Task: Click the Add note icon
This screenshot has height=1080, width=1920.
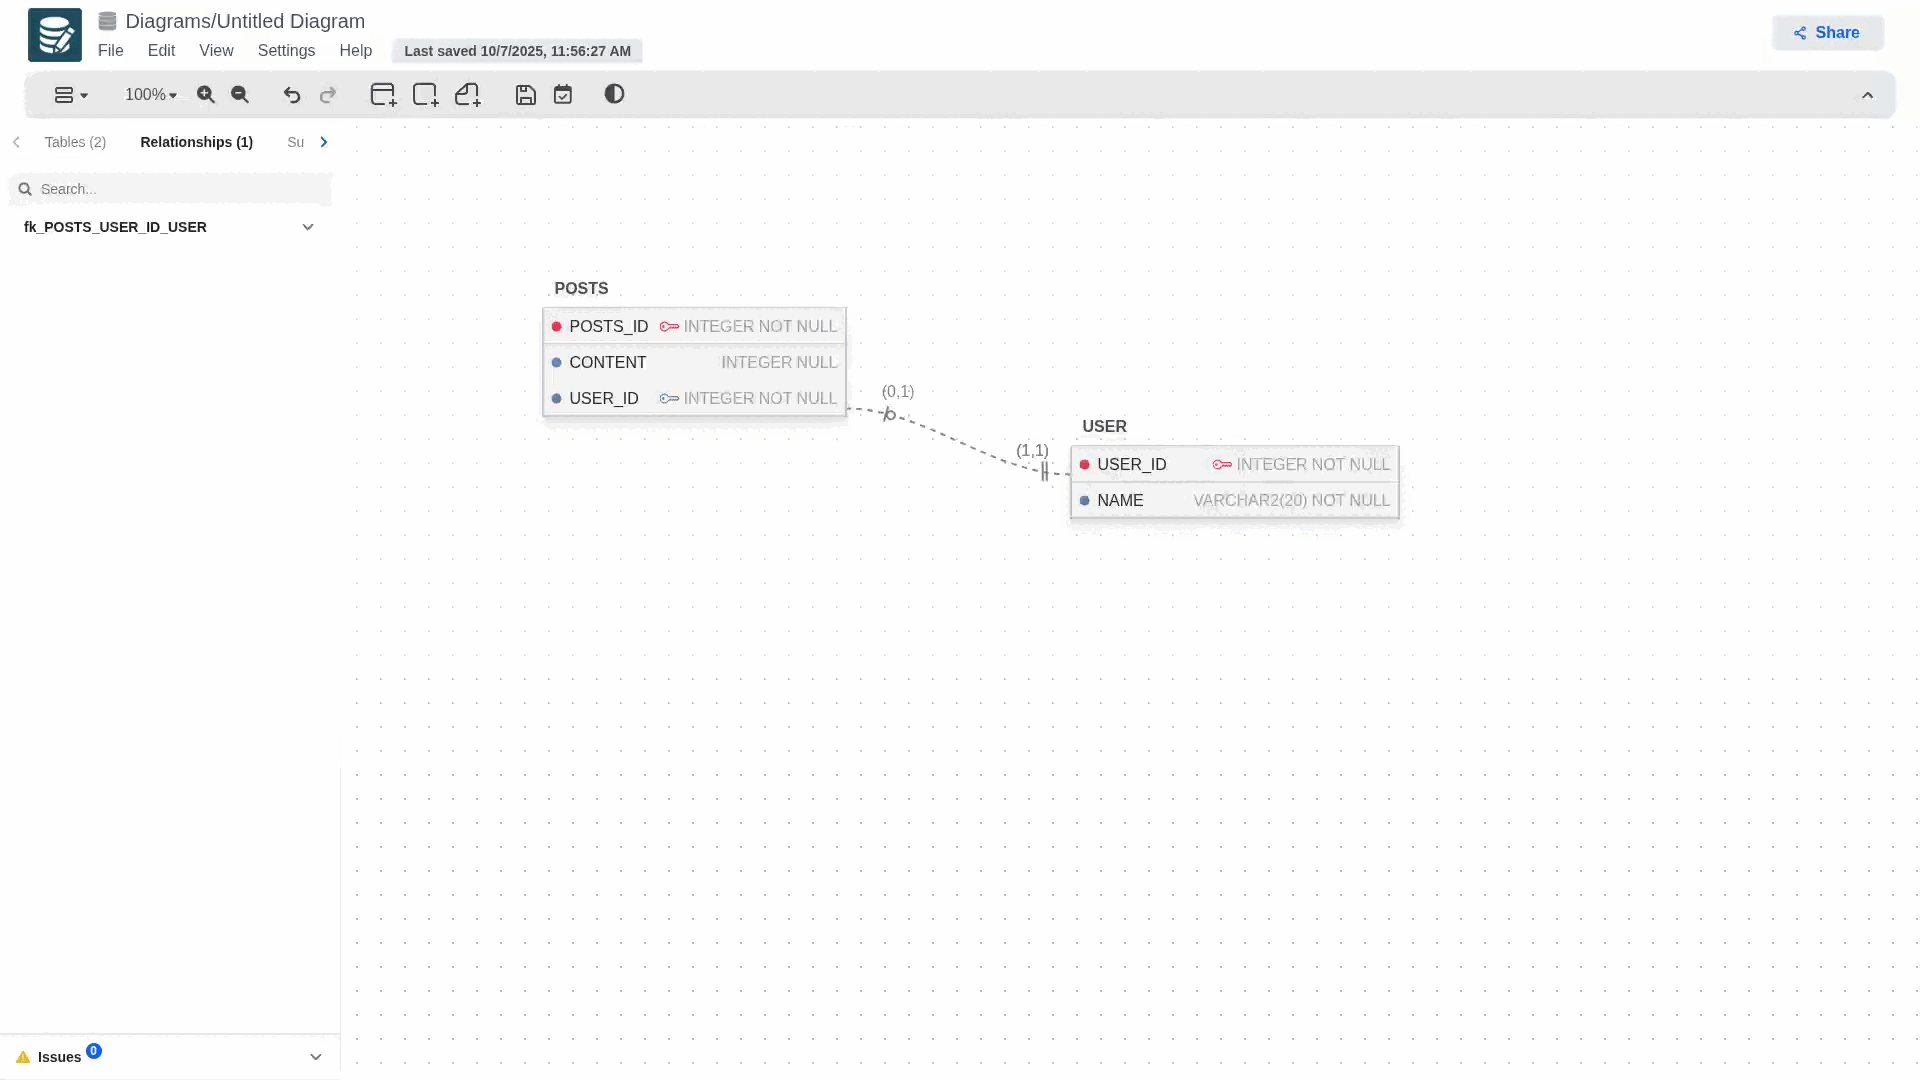Action: click(x=467, y=95)
